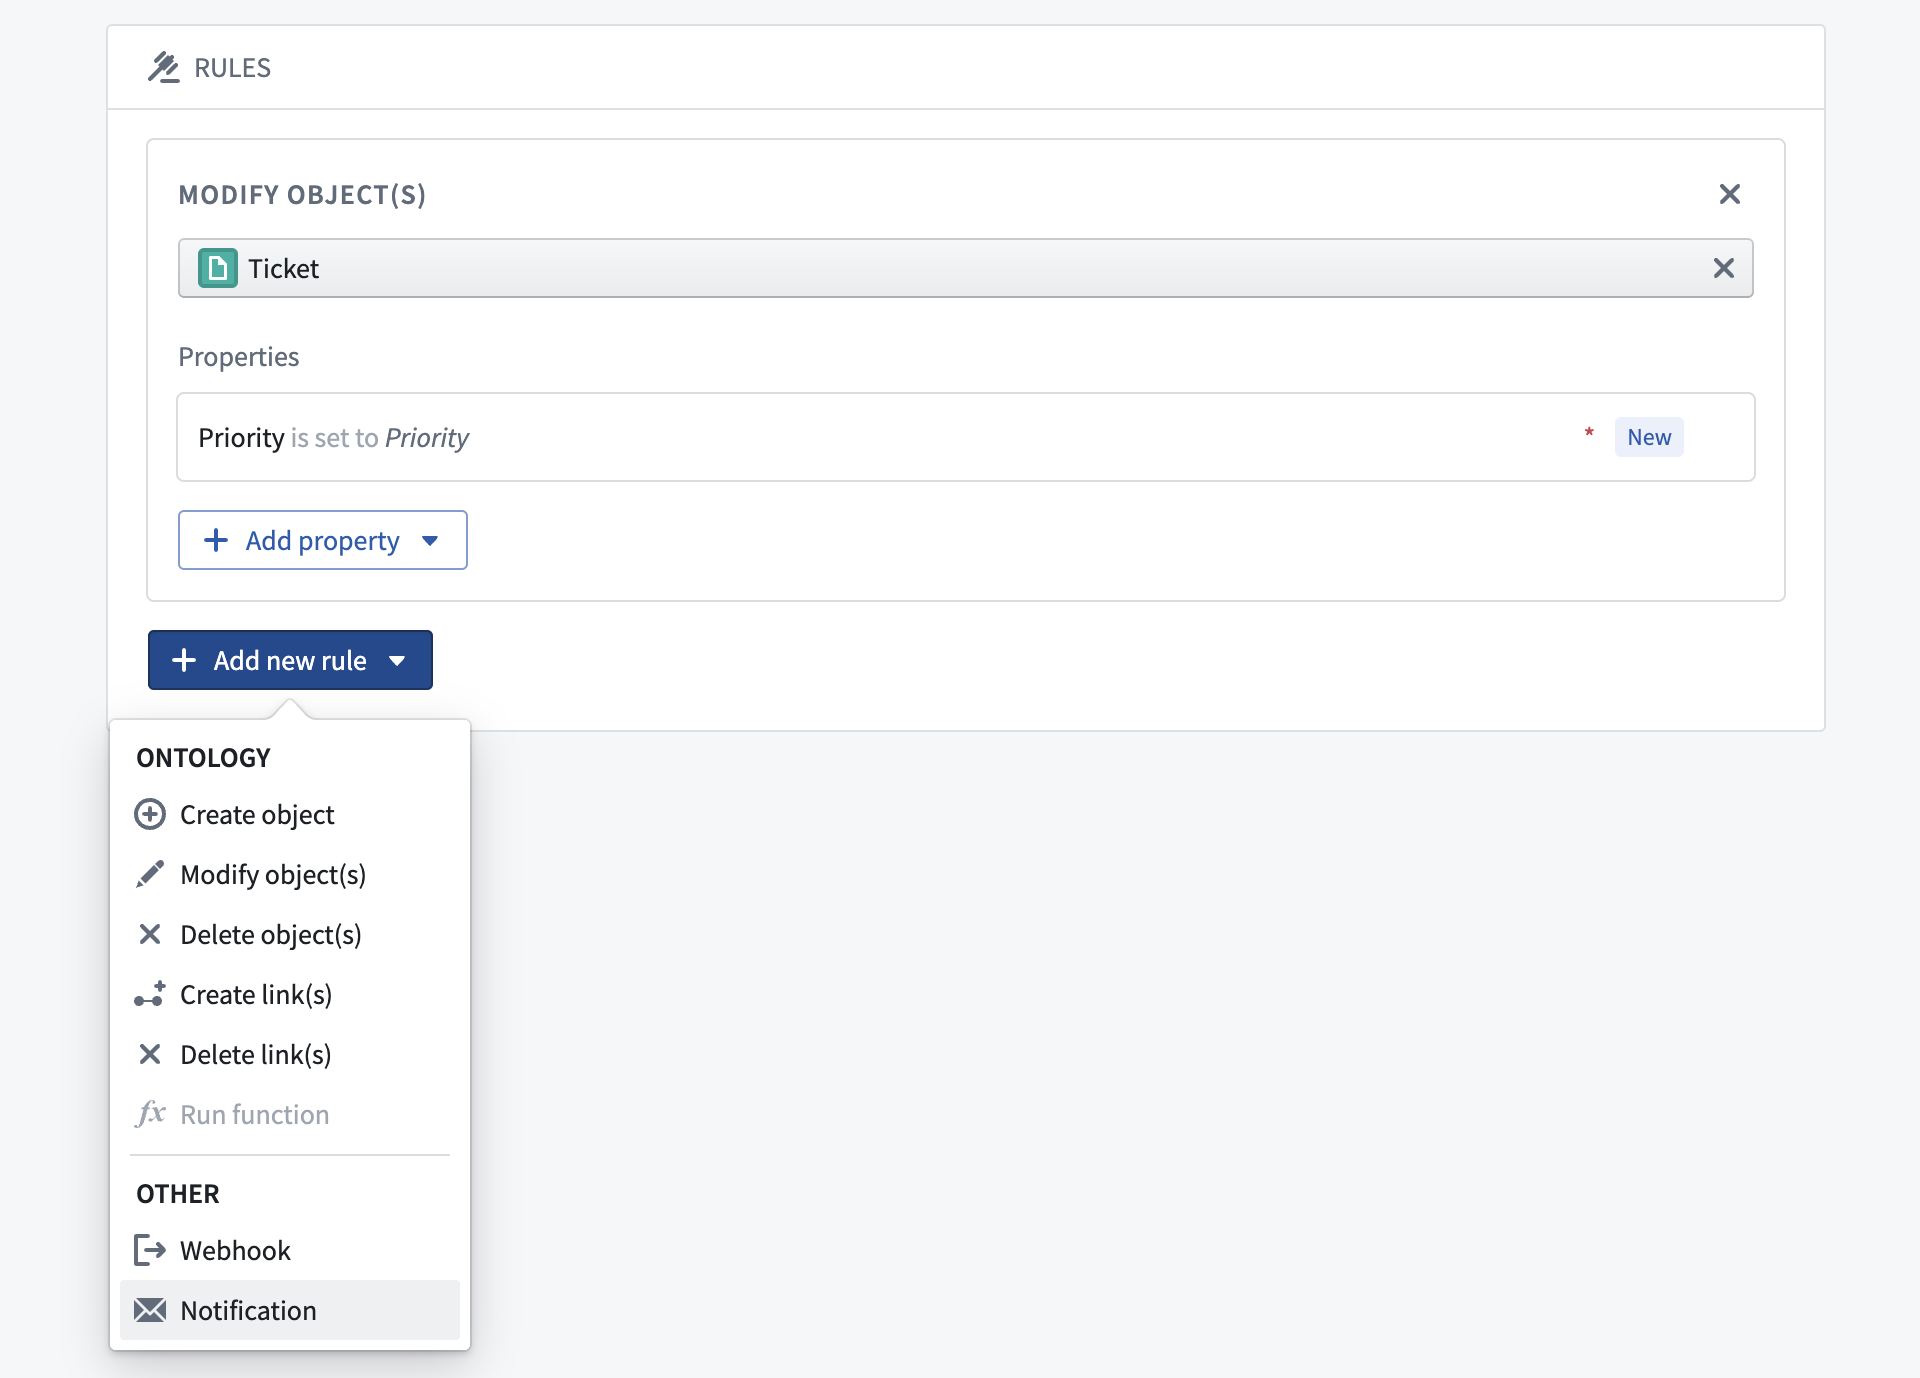The width and height of the screenshot is (1920, 1378).
Task: Click the Properties label
Action: click(239, 357)
